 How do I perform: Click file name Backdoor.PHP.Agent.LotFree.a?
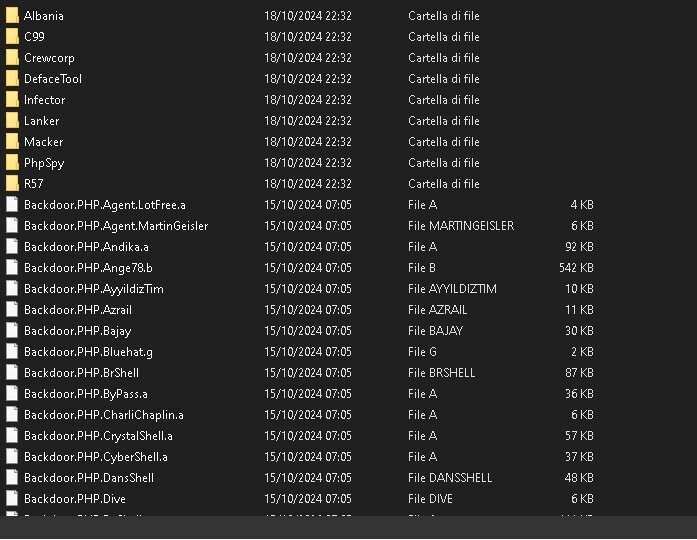[x=105, y=205]
